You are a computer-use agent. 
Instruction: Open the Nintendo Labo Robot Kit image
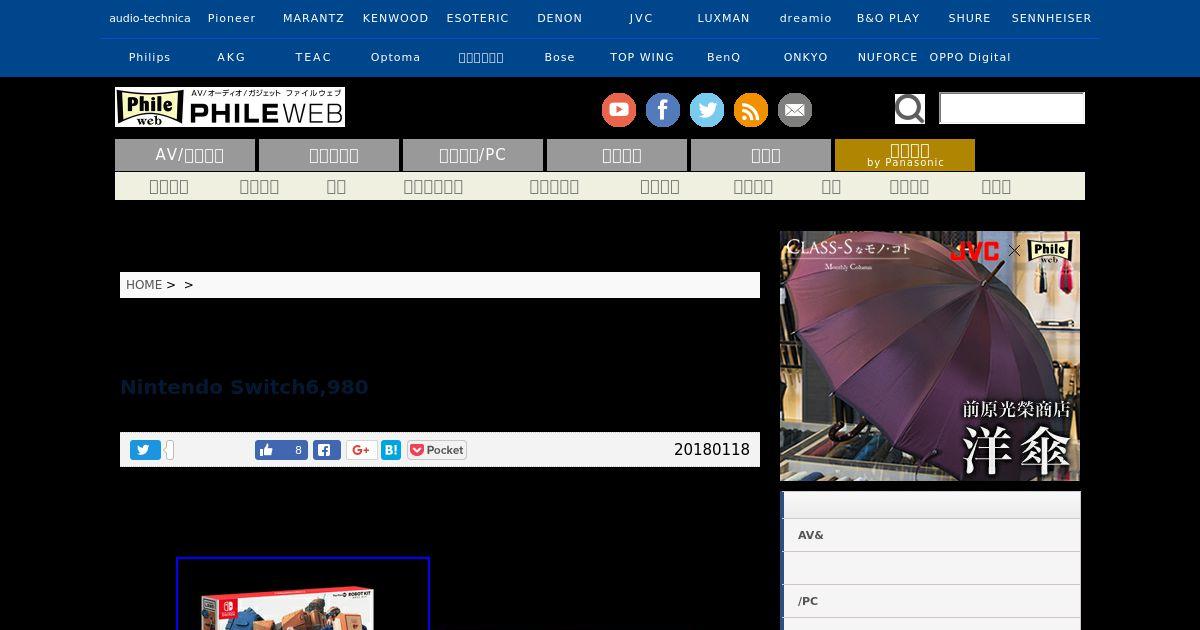(303, 594)
